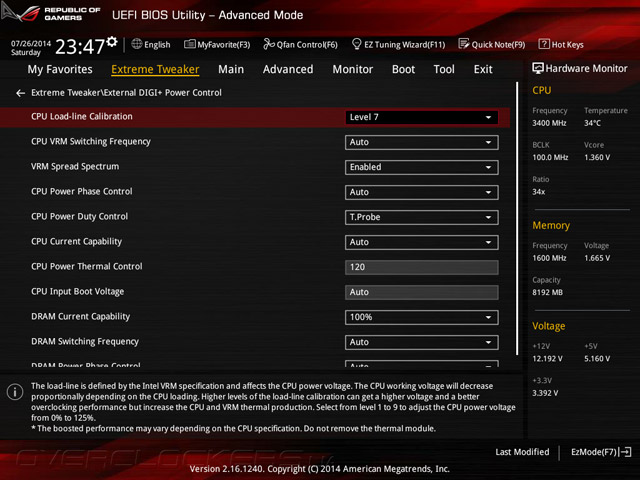Launch EZ Tuning Wizard bulb icon
The width and height of the screenshot is (640, 480).
point(356,44)
